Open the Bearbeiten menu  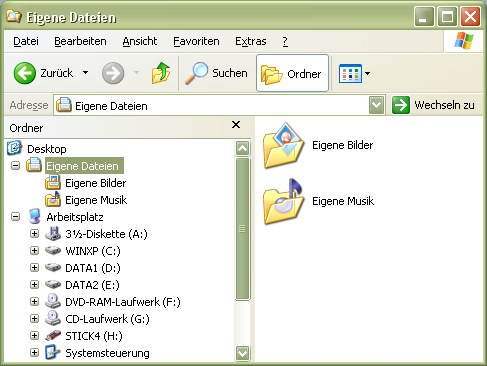[80, 41]
